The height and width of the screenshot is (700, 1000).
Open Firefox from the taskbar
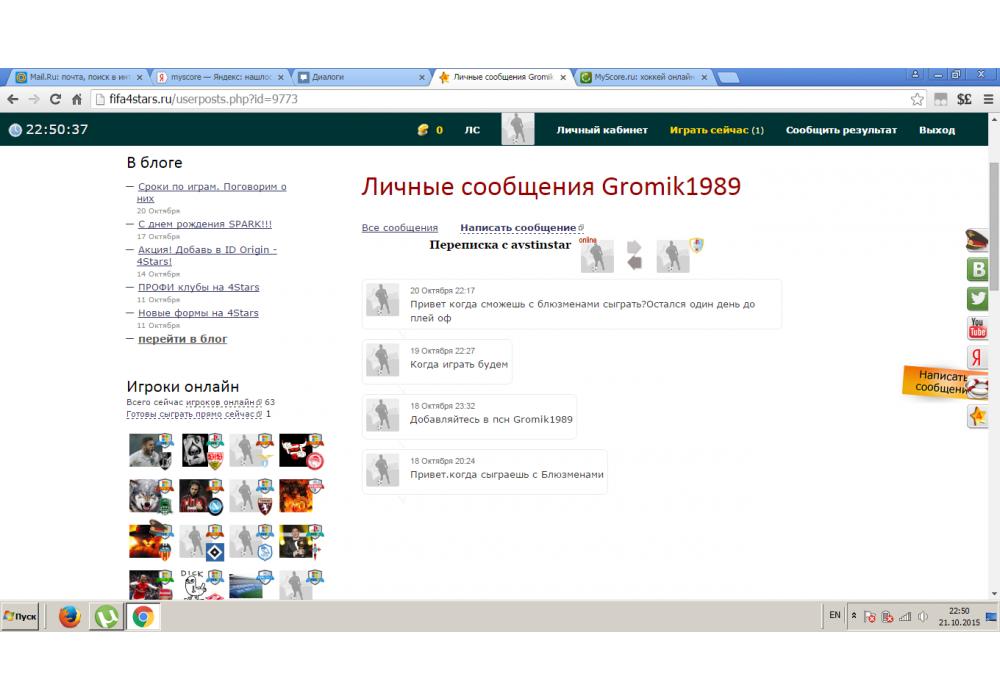(x=69, y=617)
